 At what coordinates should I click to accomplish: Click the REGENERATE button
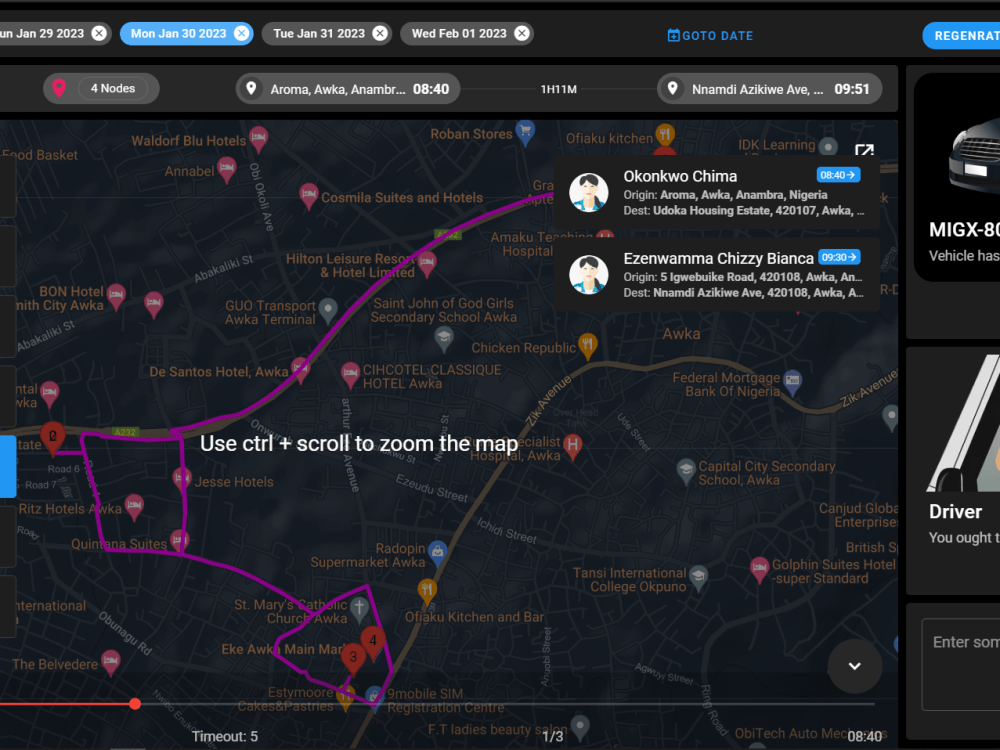pyautogui.click(x=961, y=36)
